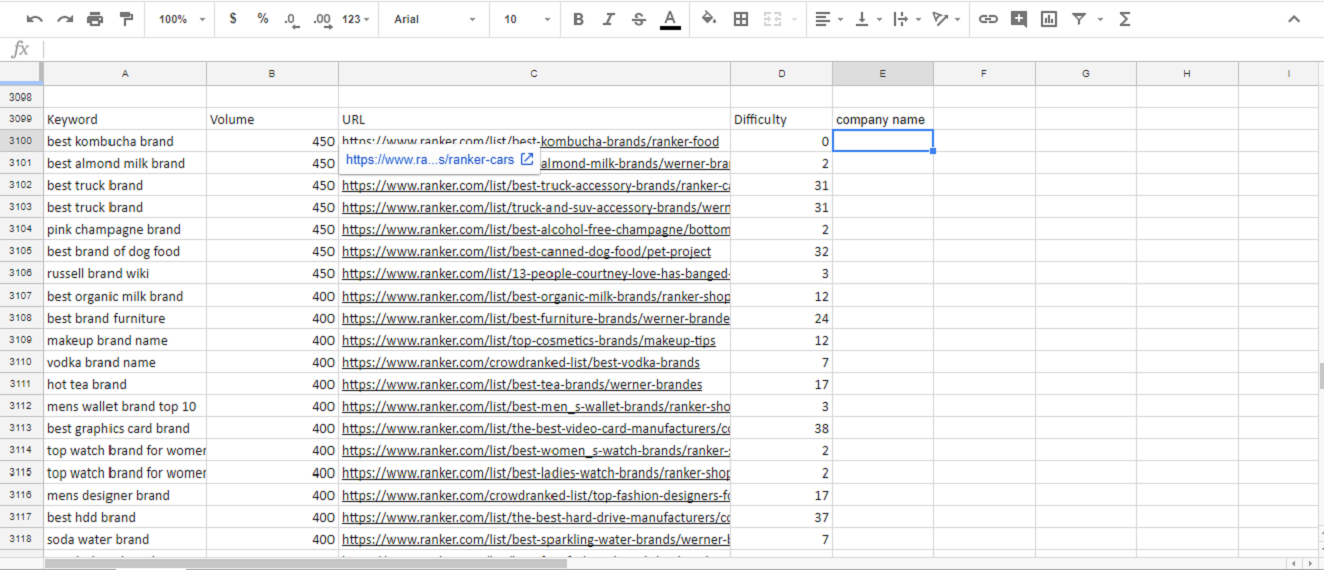The height and width of the screenshot is (570, 1324).
Task: Click the best-kombucha-brands URL
Action: [530, 141]
